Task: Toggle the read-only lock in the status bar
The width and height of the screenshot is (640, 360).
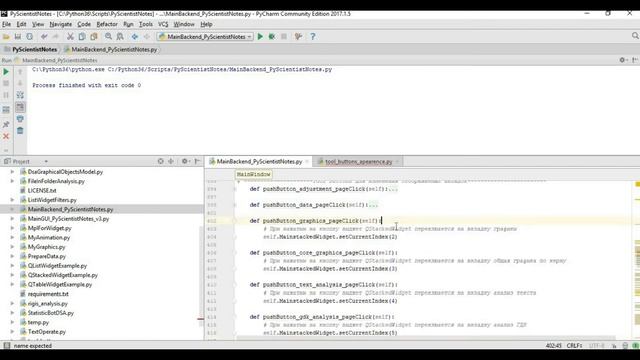Action: (x=614, y=346)
